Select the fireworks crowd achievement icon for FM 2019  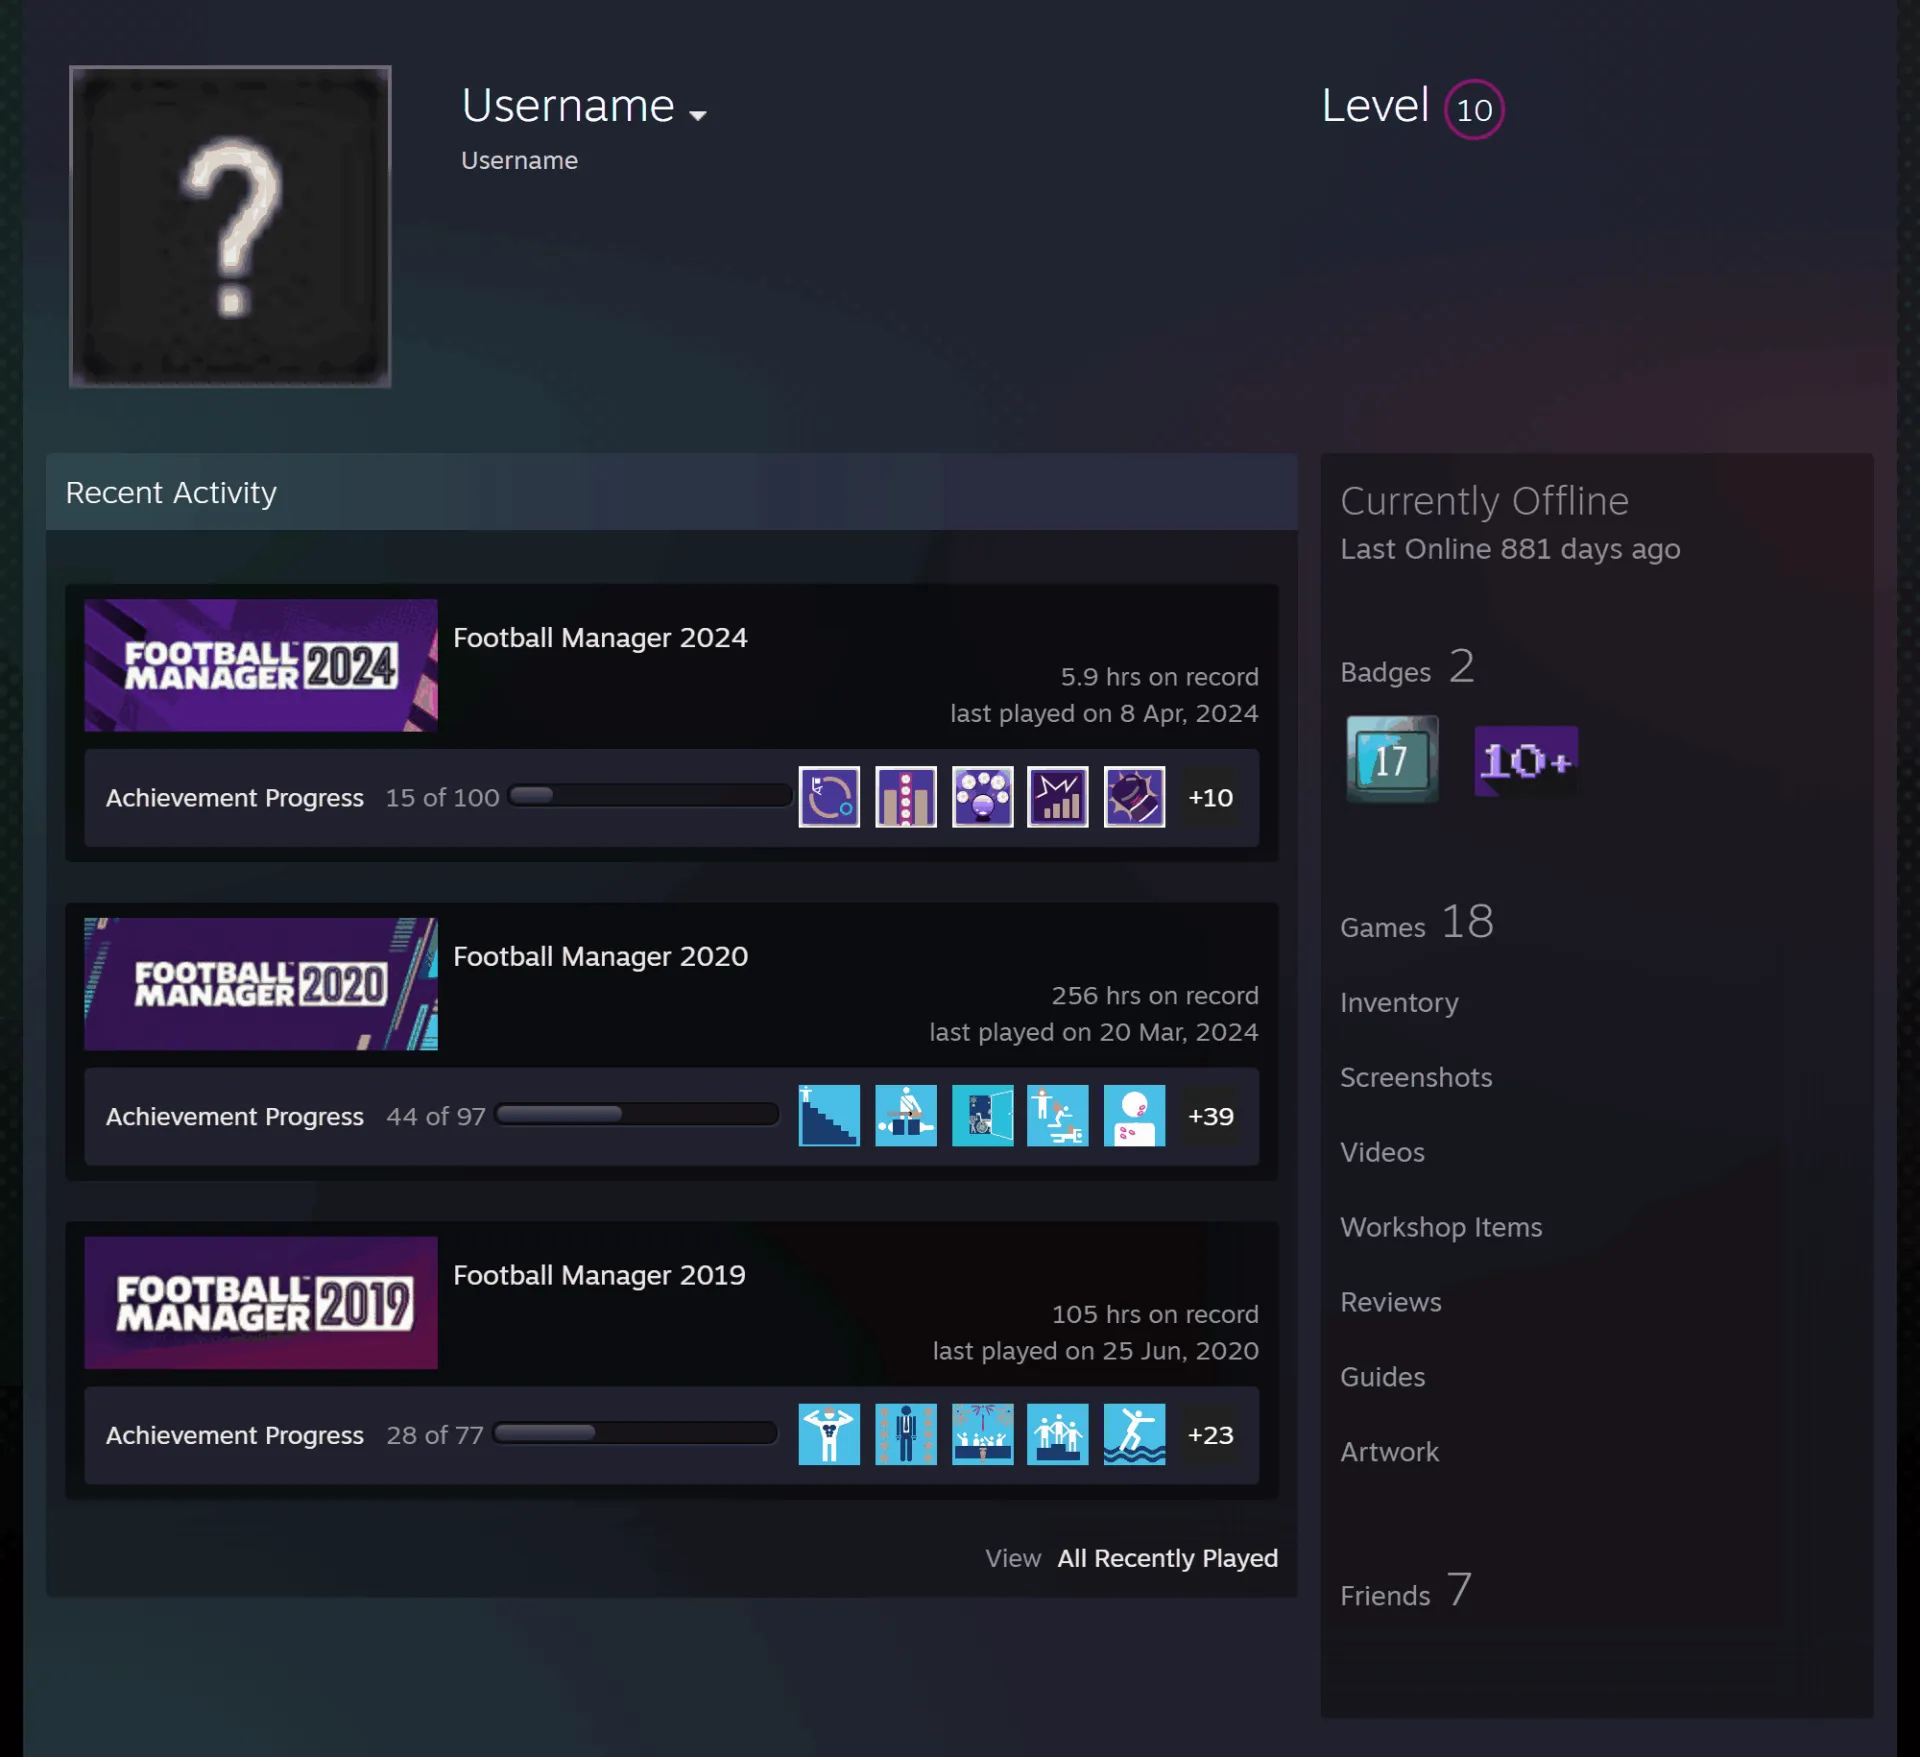coord(982,1434)
